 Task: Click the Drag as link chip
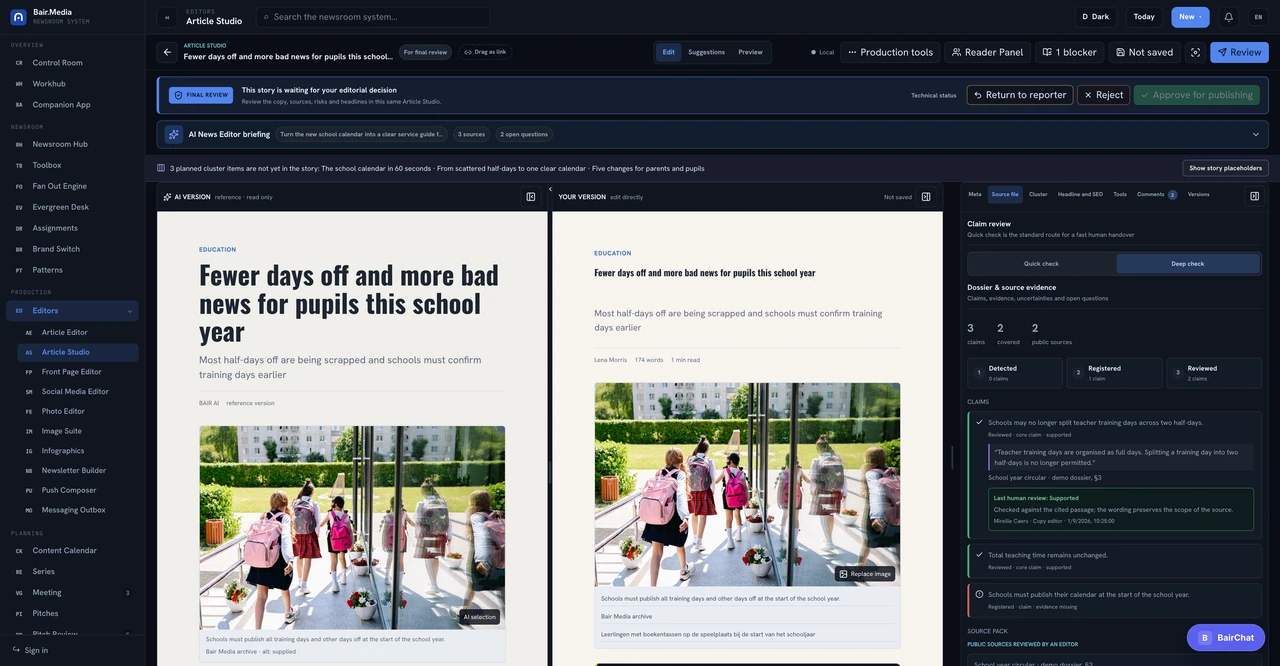[x=485, y=52]
